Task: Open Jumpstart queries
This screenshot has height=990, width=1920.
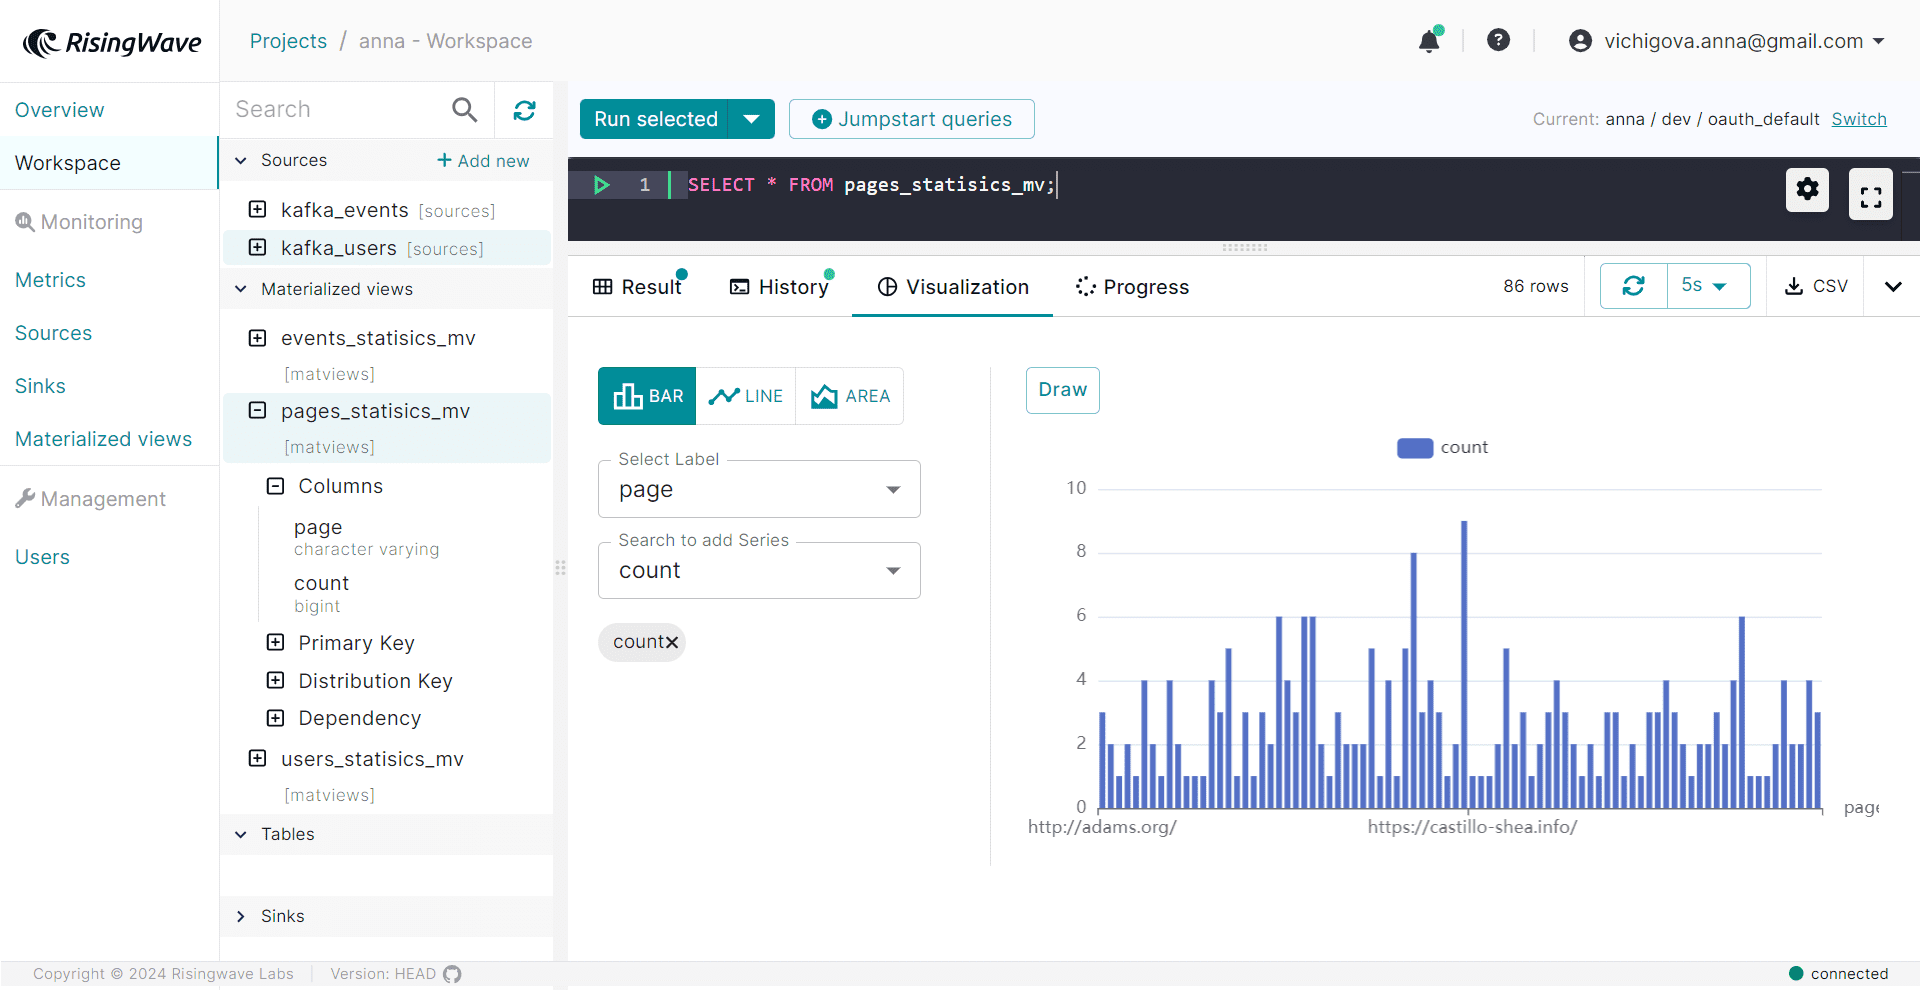Action: click(912, 119)
